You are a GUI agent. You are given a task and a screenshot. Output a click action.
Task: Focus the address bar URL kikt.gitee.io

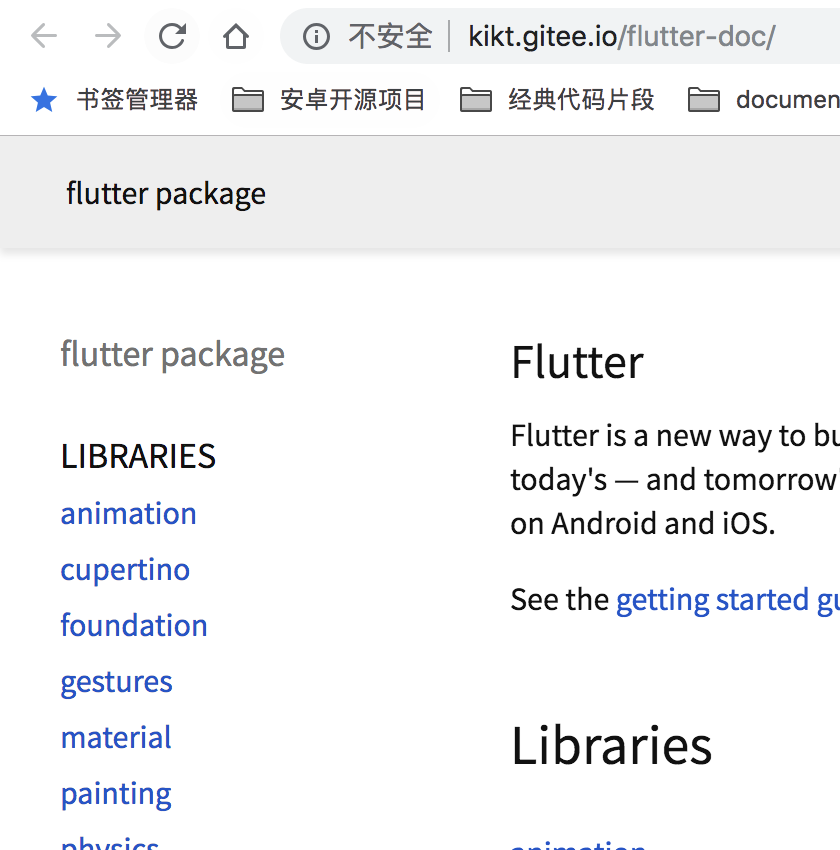tap(622, 37)
